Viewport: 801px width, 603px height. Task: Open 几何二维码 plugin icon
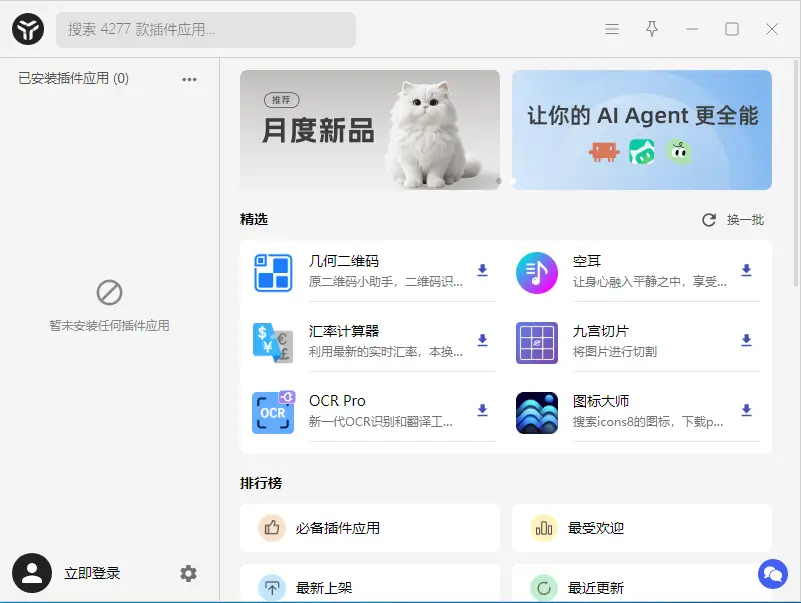tap(273, 273)
